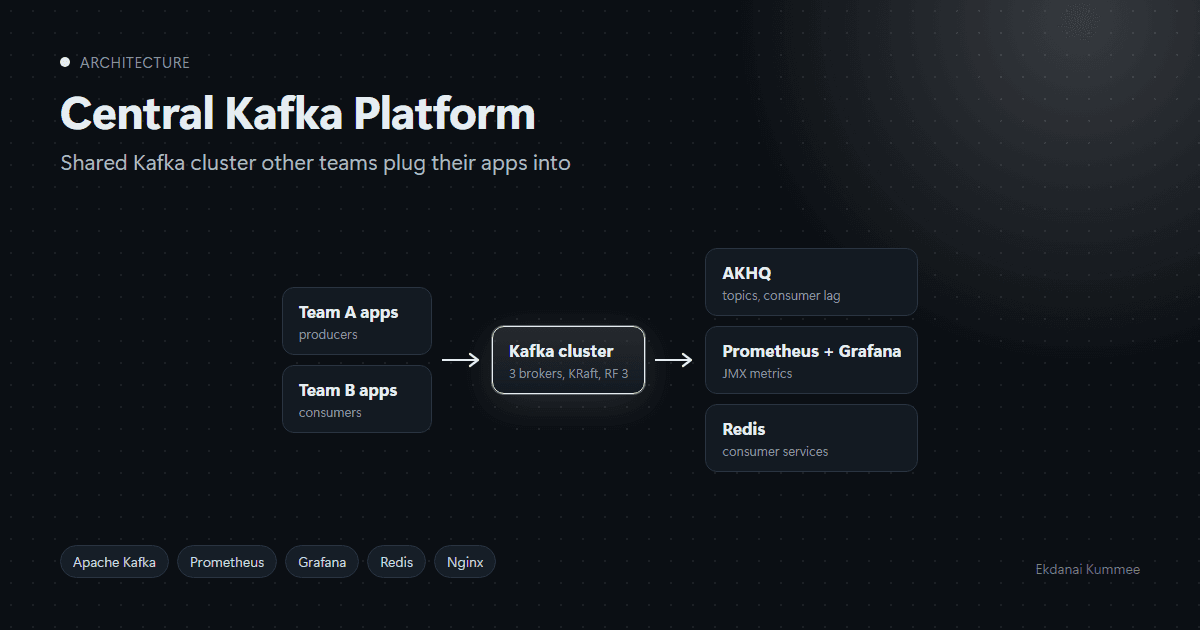Choose the Redis tag pill
The image size is (1200, 630).
click(397, 562)
